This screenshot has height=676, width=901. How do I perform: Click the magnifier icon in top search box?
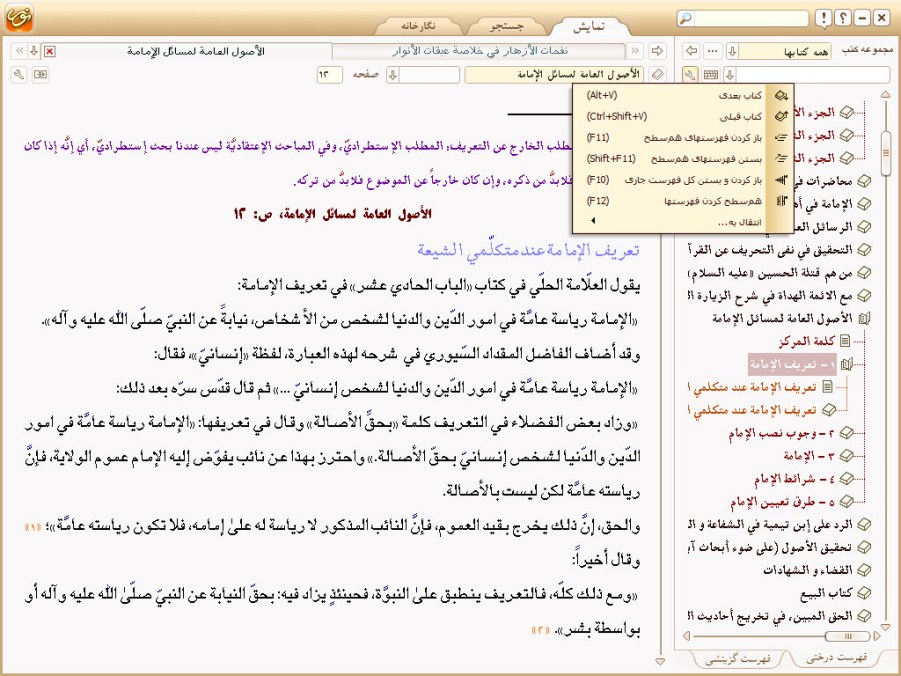(686, 18)
